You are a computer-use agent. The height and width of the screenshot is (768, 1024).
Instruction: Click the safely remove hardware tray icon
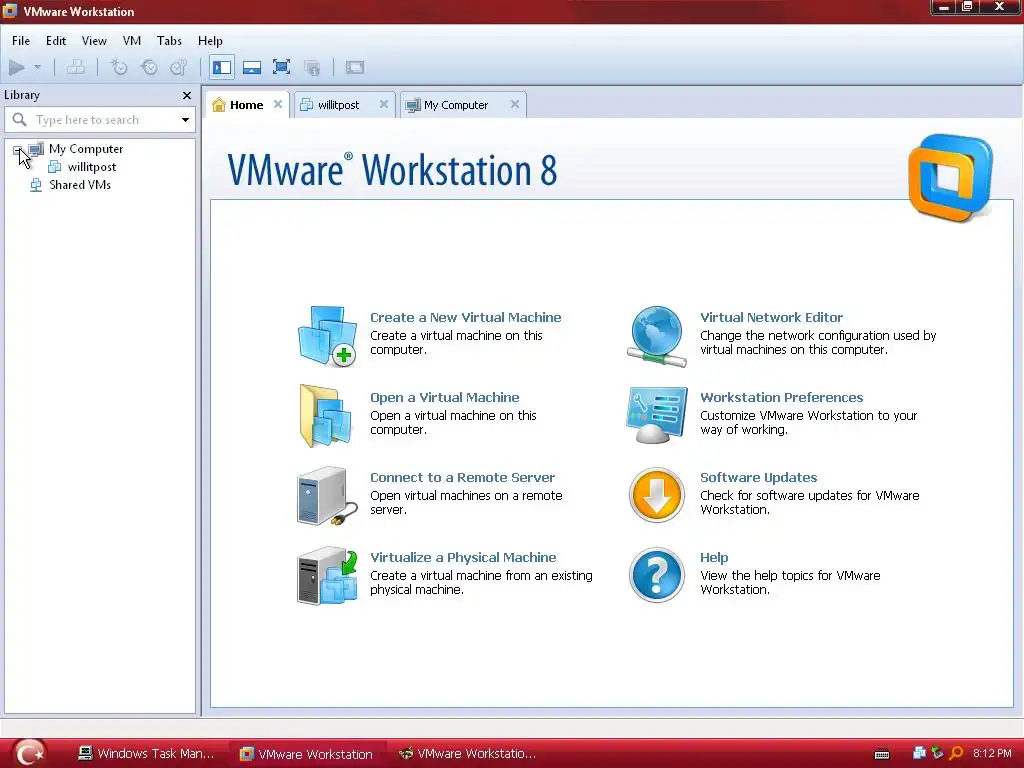click(938, 753)
